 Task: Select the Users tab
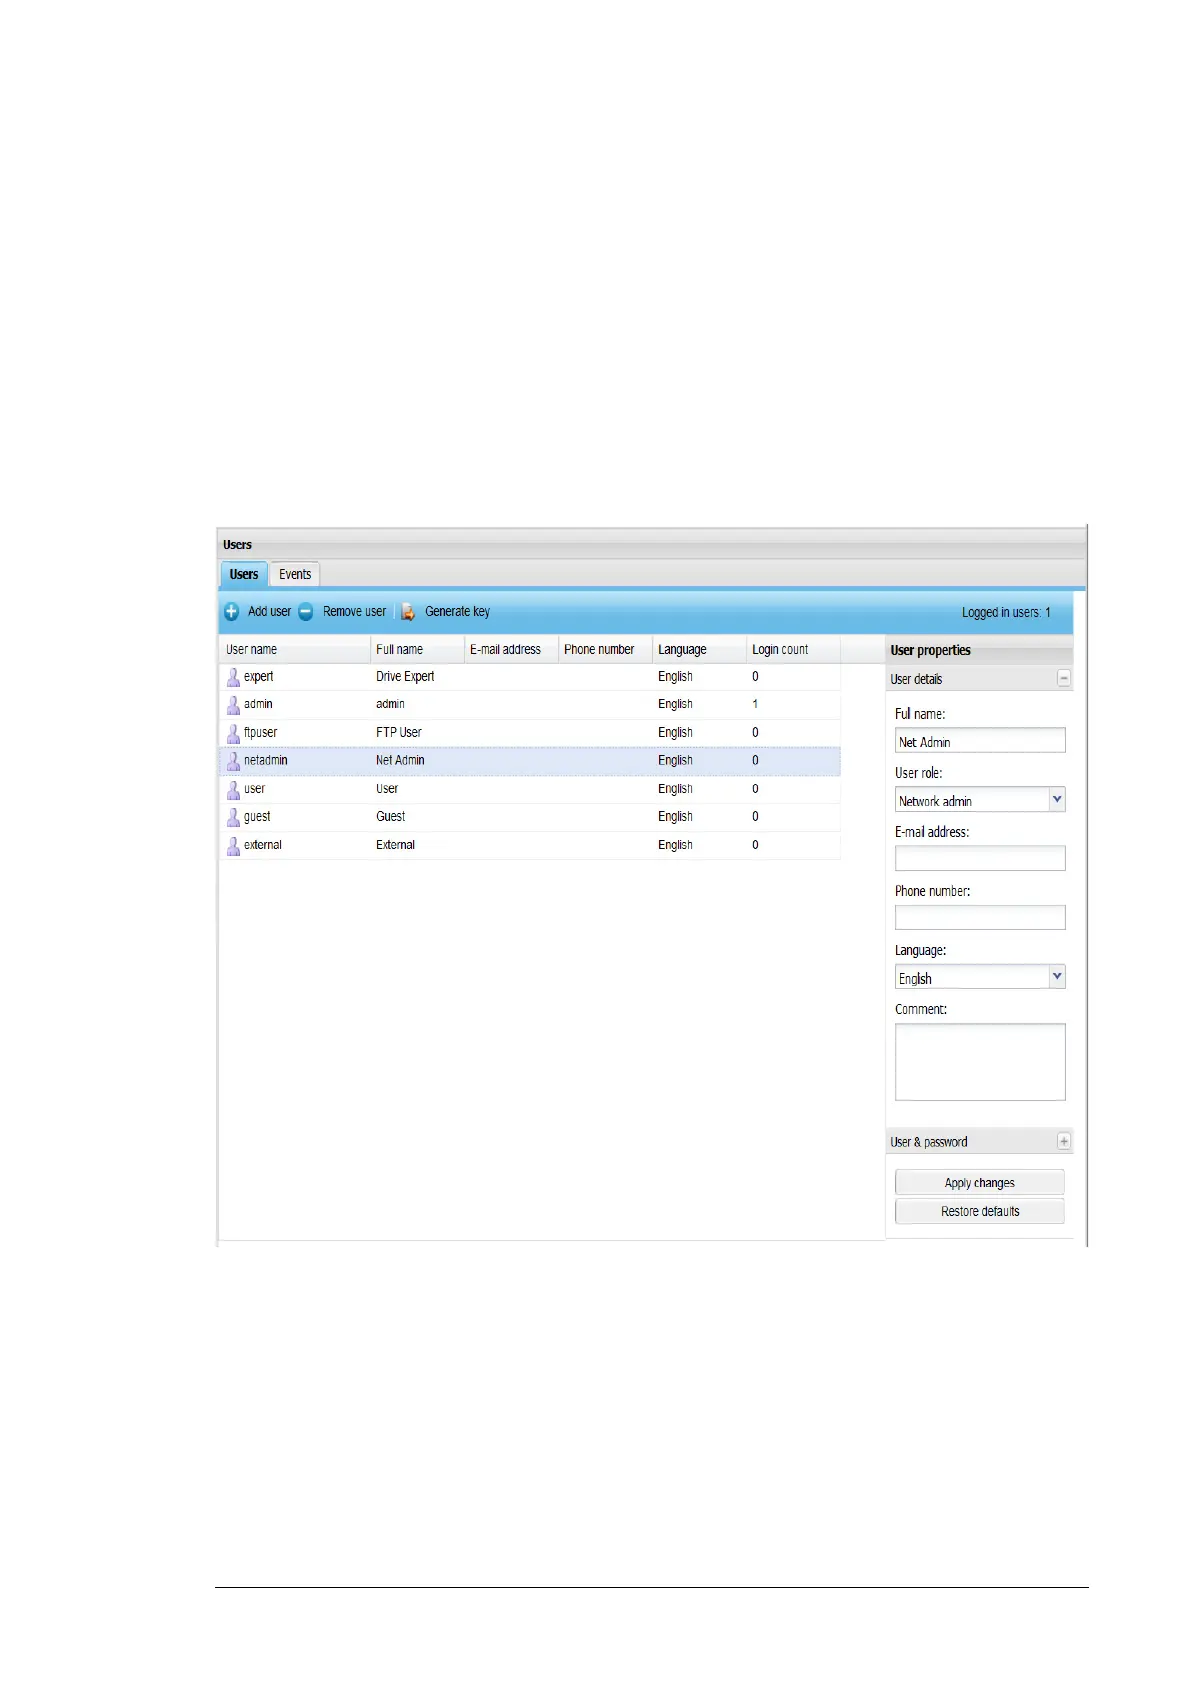coord(244,574)
